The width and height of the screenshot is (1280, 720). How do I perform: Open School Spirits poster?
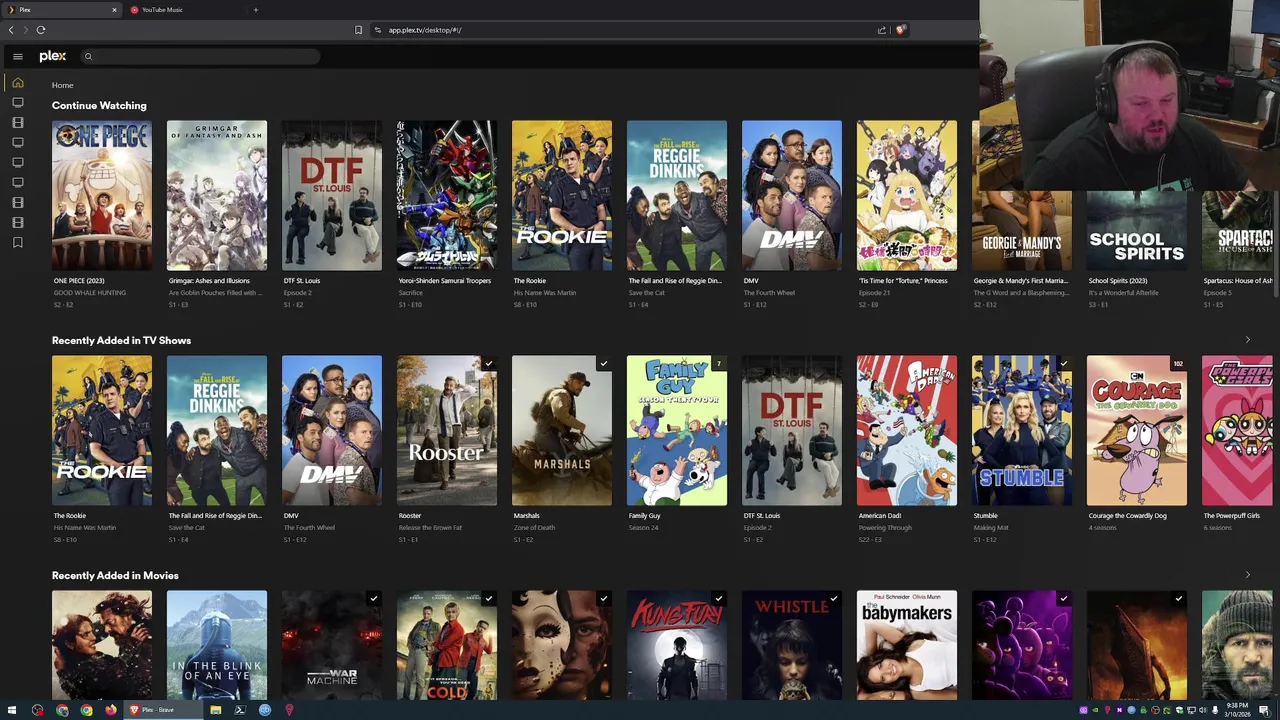pyautogui.click(x=1137, y=230)
